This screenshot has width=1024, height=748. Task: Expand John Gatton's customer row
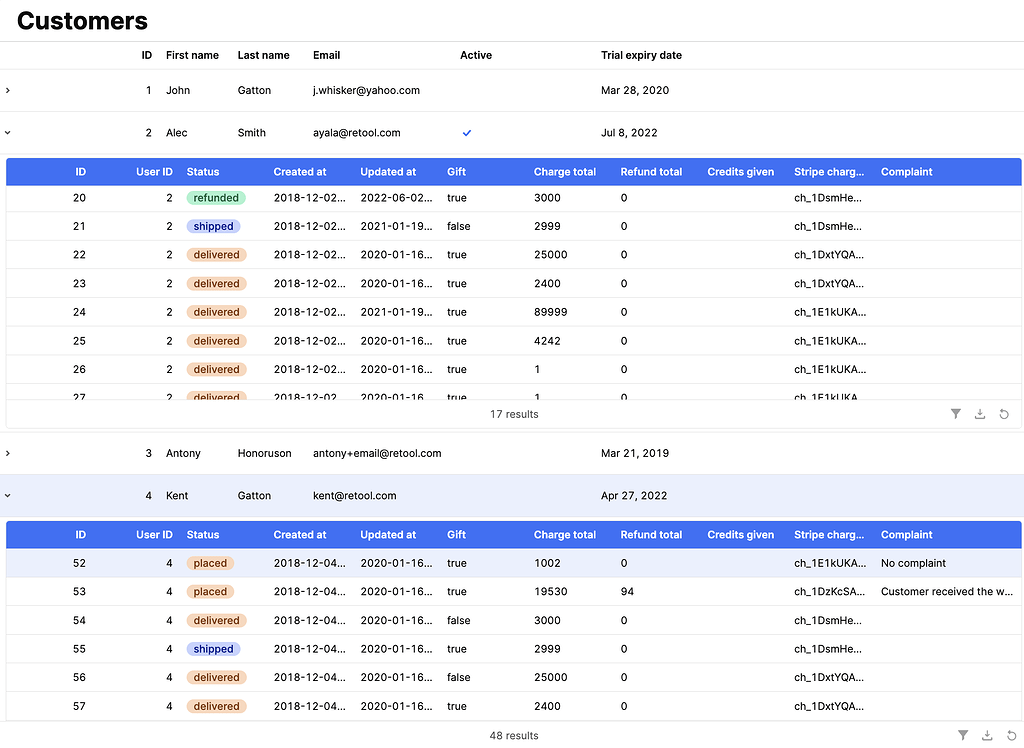point(7,90)
